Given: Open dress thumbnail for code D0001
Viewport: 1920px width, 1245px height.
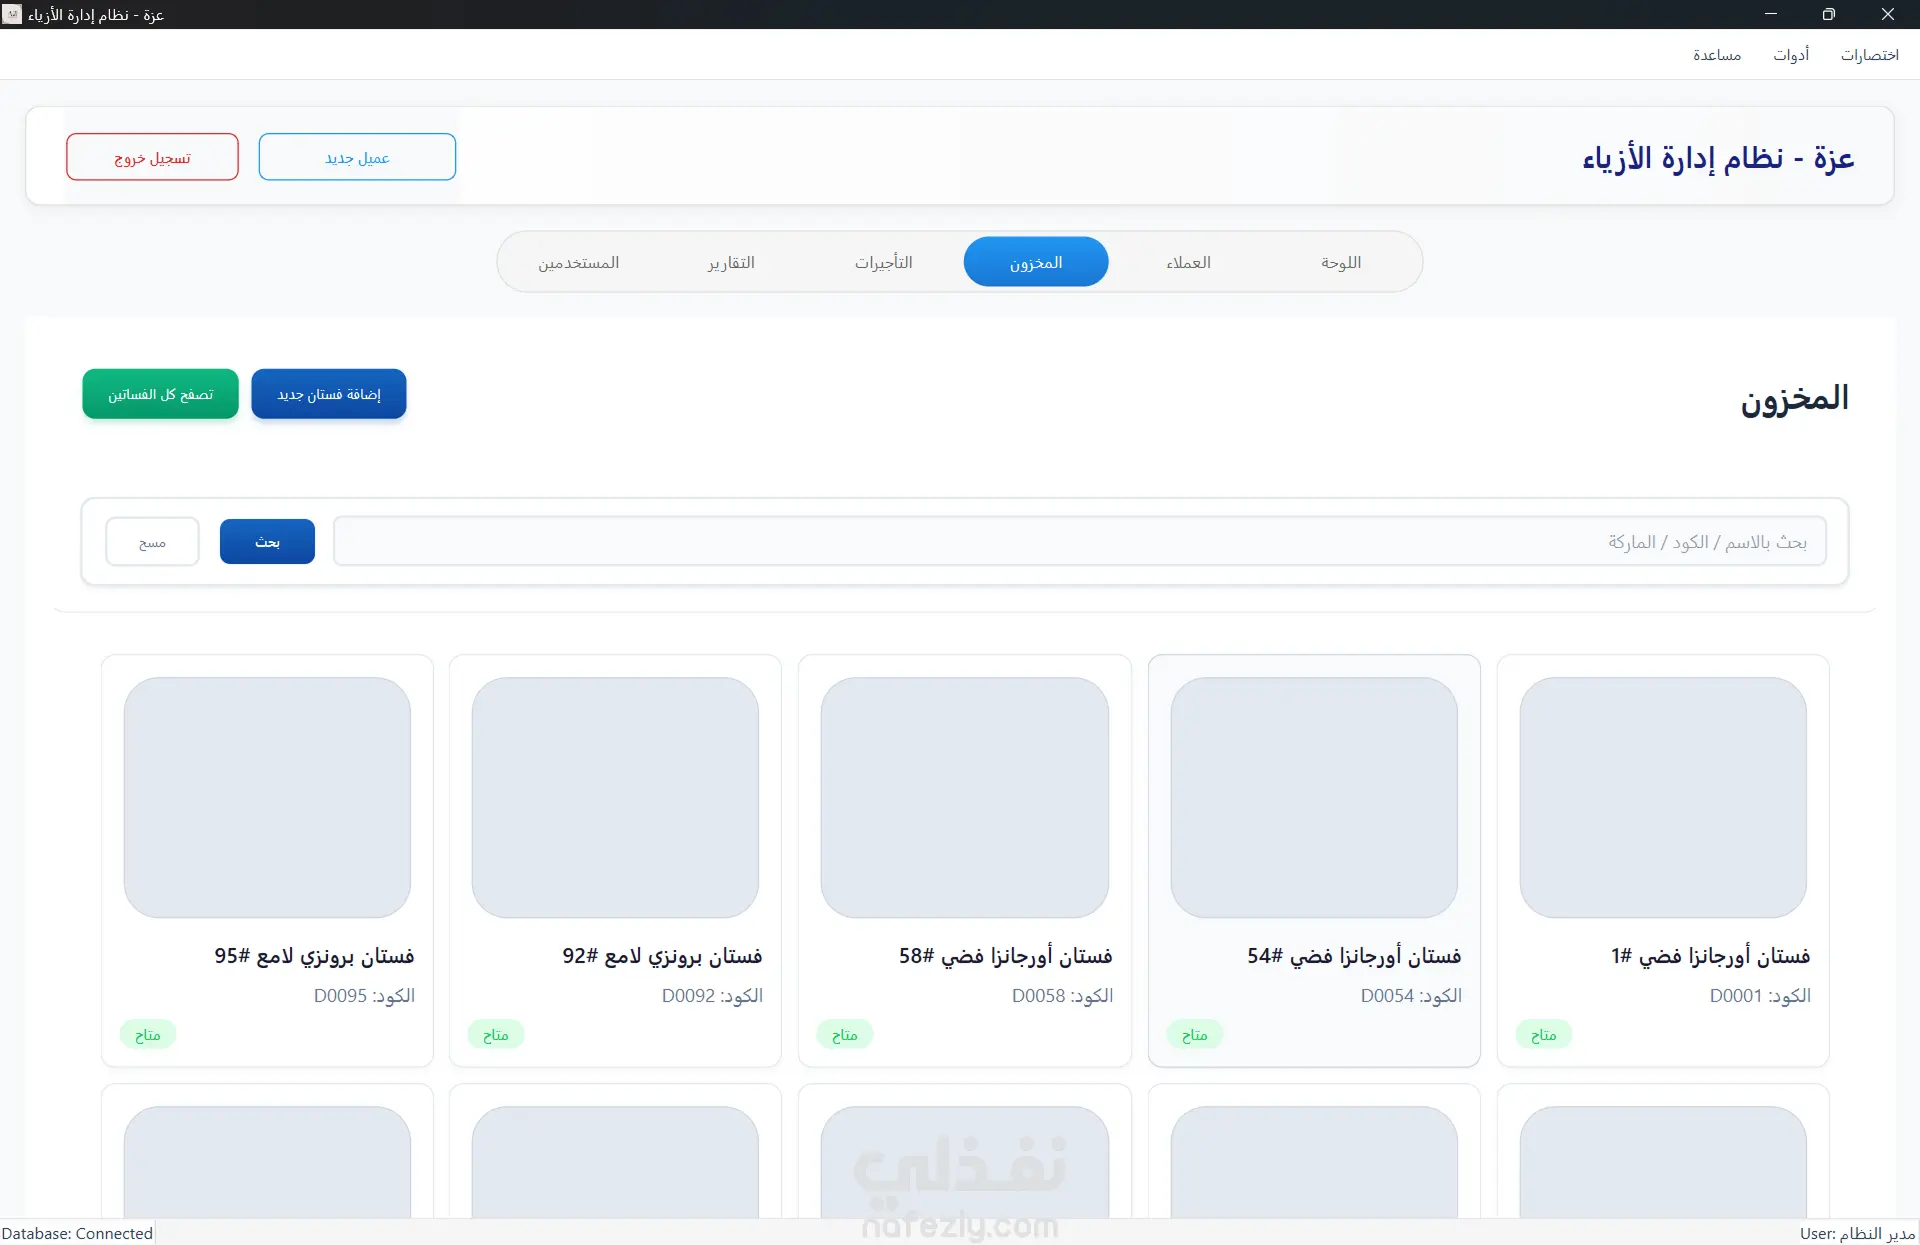Looking at the screenshot, I should (x=1662, y=797).
